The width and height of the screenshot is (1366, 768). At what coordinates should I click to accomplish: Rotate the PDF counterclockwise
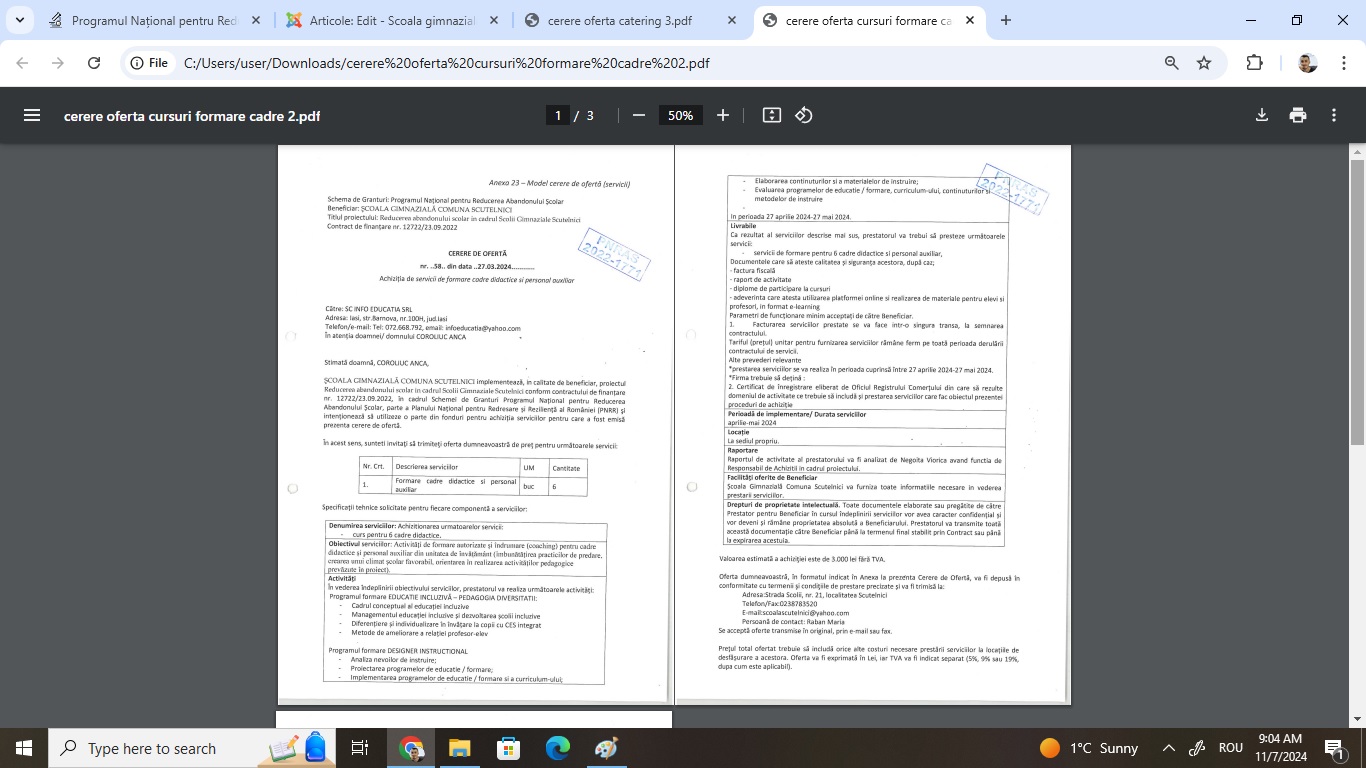(x=804, y=115)
